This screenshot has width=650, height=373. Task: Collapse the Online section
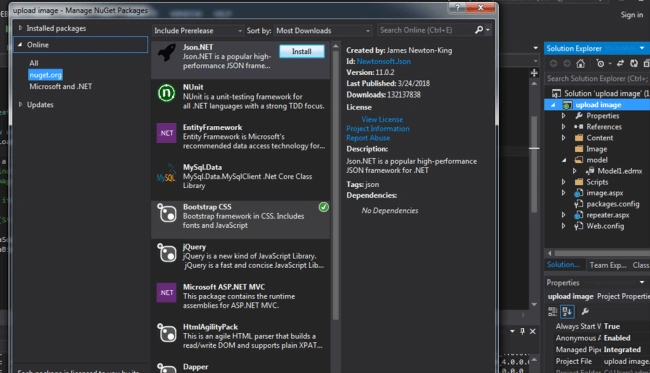[x=19, y=44]
